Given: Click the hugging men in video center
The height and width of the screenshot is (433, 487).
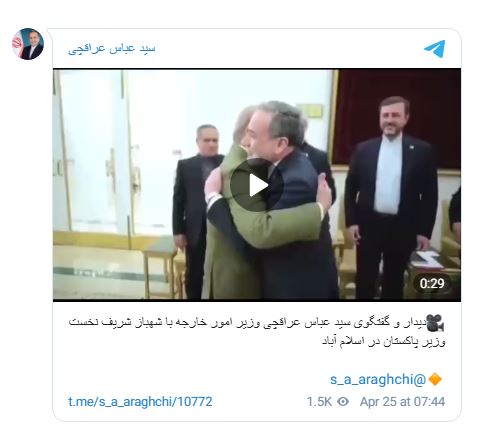Looking at the screenshot, I should coord(267,200).
